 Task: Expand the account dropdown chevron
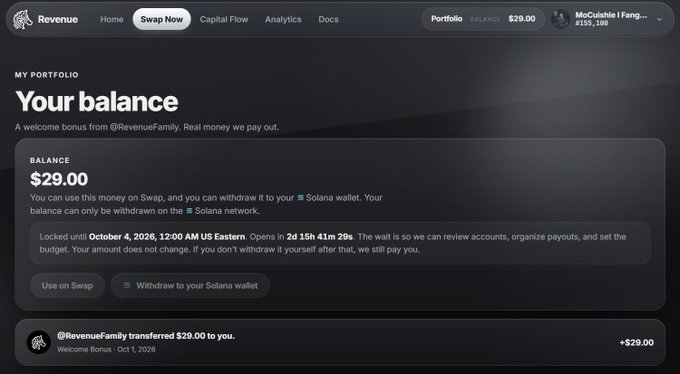click(x=659, y=20)
